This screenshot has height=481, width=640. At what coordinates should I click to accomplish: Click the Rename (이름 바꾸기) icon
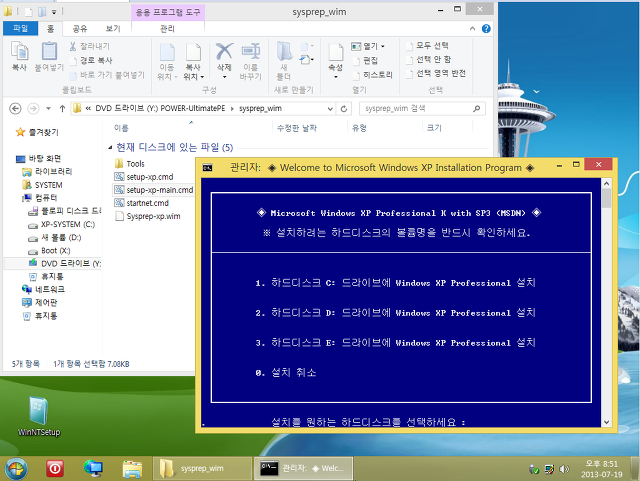[251, 52]
